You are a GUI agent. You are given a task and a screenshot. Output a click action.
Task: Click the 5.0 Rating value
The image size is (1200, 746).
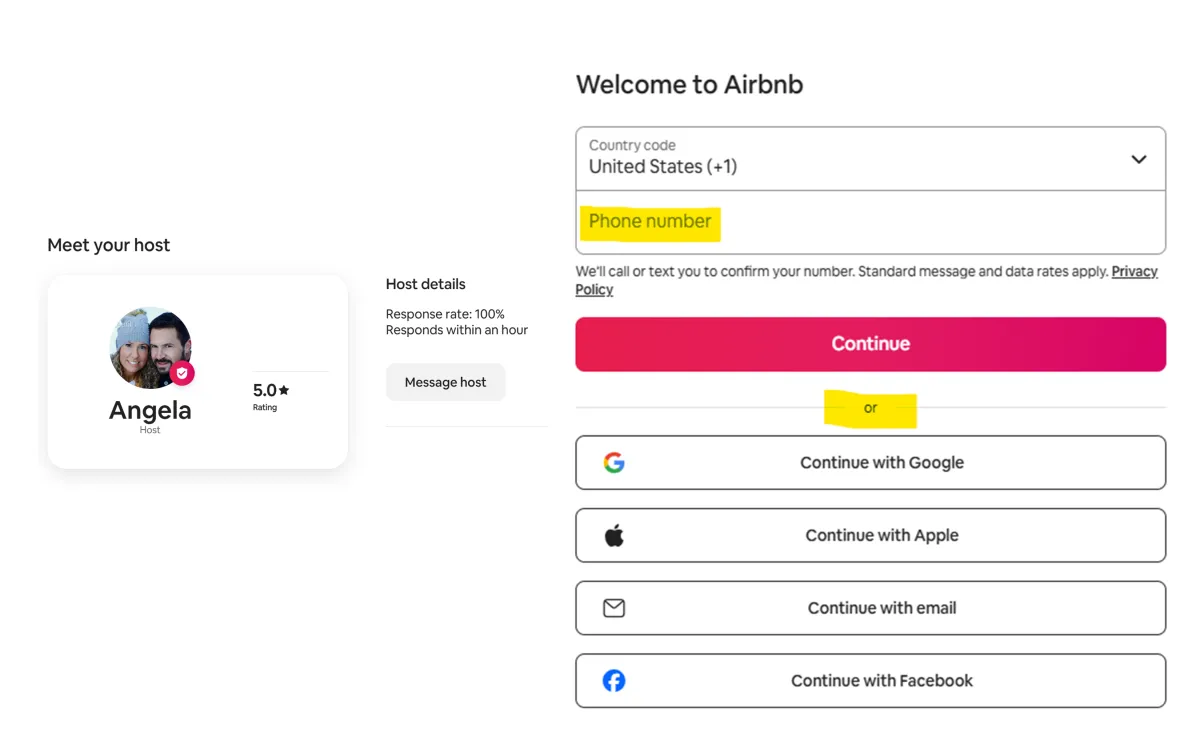[264, 390]
